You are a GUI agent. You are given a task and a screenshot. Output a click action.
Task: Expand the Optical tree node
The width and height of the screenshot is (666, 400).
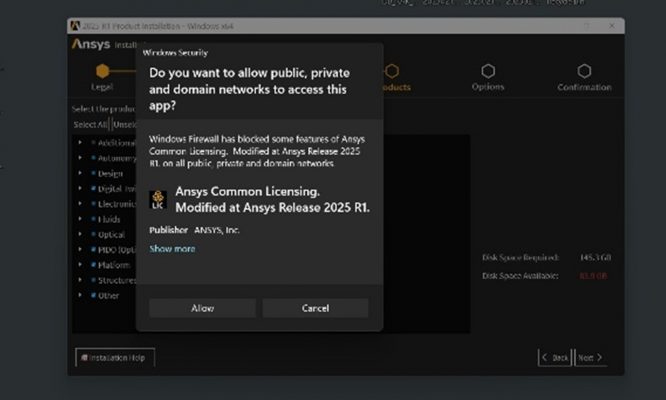coord(80,234)
